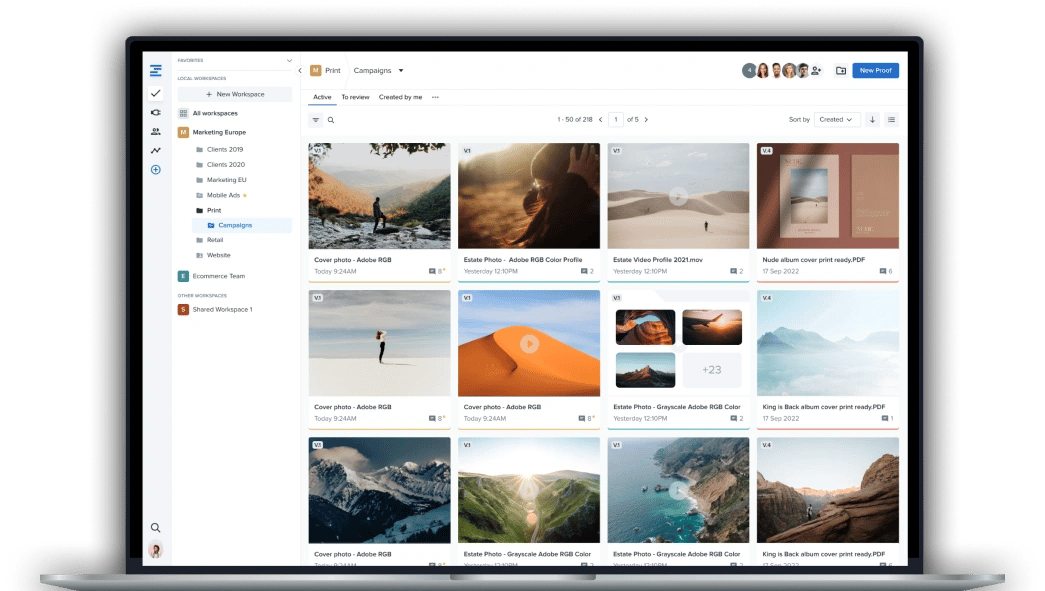Click the circled plus icon in left rail

click(x=155, y=170)
